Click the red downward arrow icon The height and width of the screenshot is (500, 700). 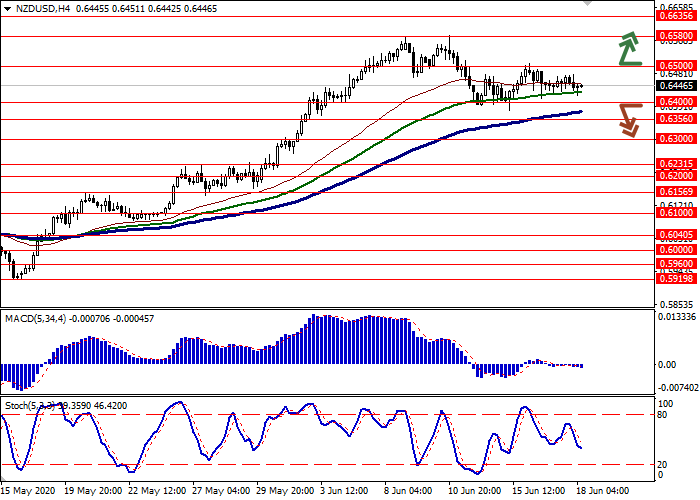pos(629,120)
